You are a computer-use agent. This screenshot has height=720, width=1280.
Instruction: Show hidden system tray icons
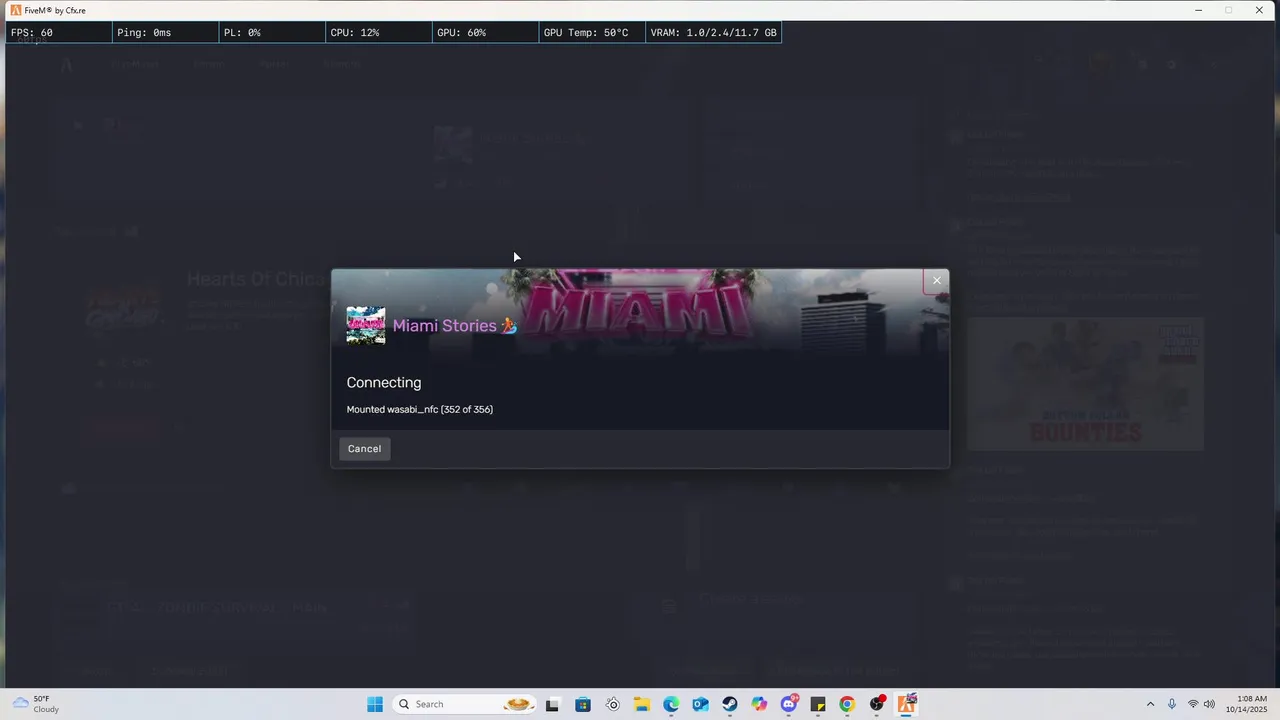(1150, 704)
